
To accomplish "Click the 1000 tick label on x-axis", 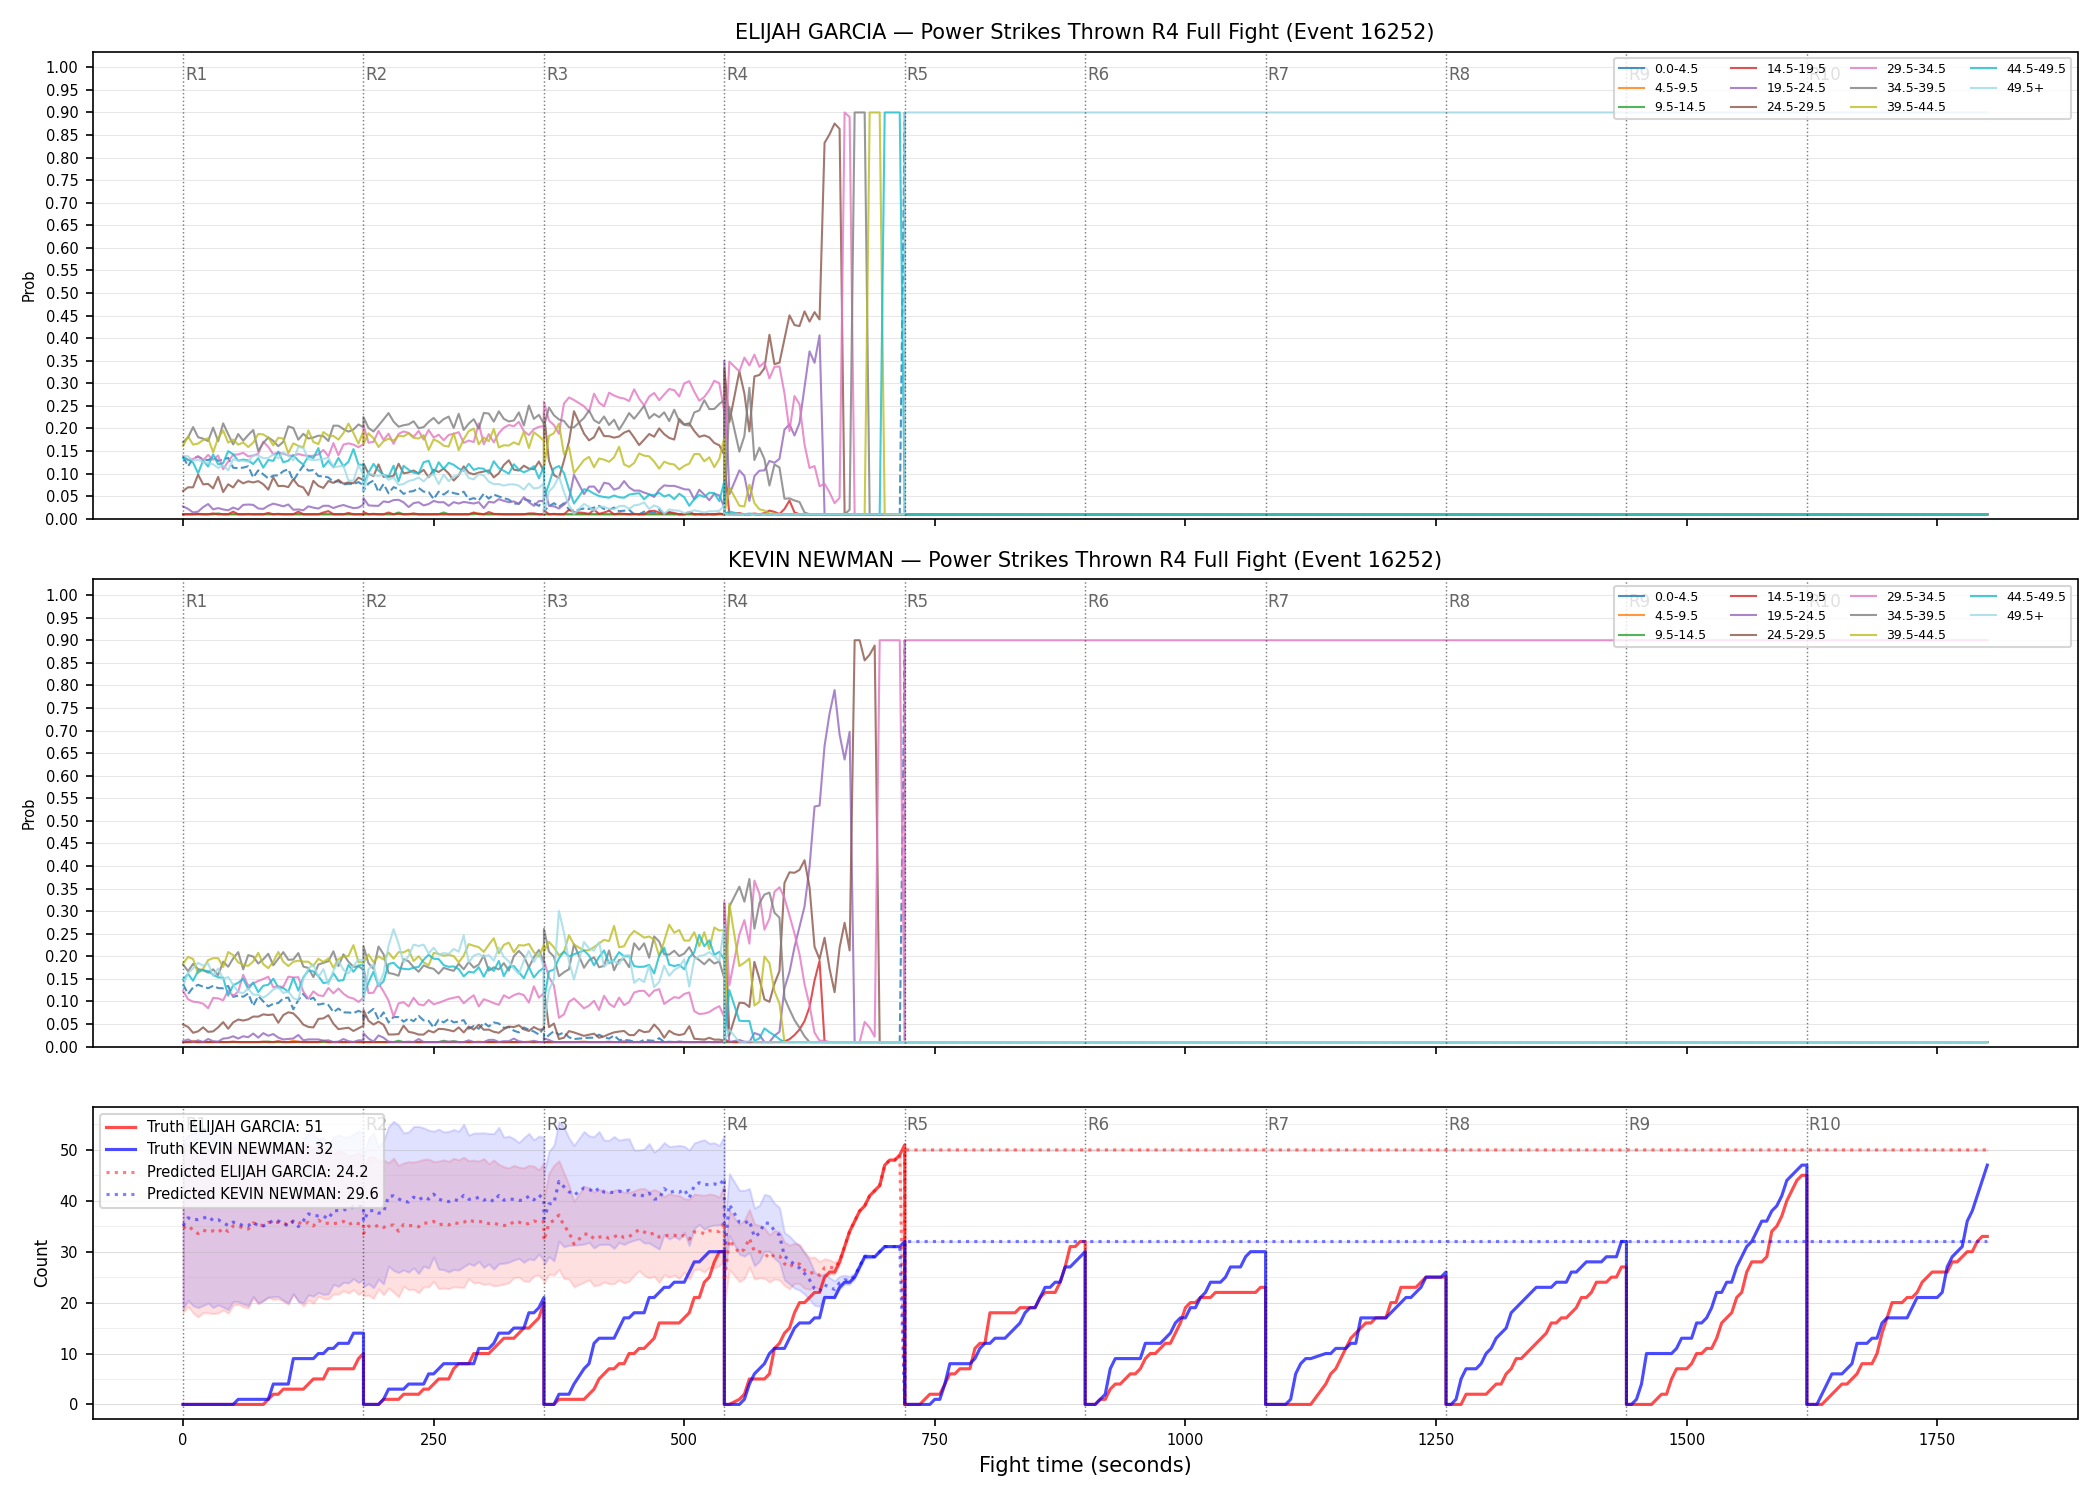I will pyautogui.click(x=1185, y=1440).
